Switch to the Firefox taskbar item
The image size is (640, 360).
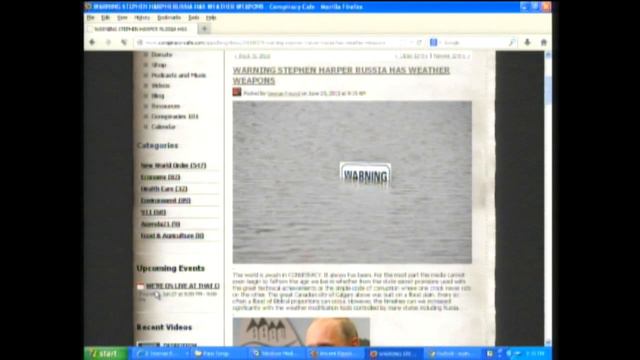394,353
